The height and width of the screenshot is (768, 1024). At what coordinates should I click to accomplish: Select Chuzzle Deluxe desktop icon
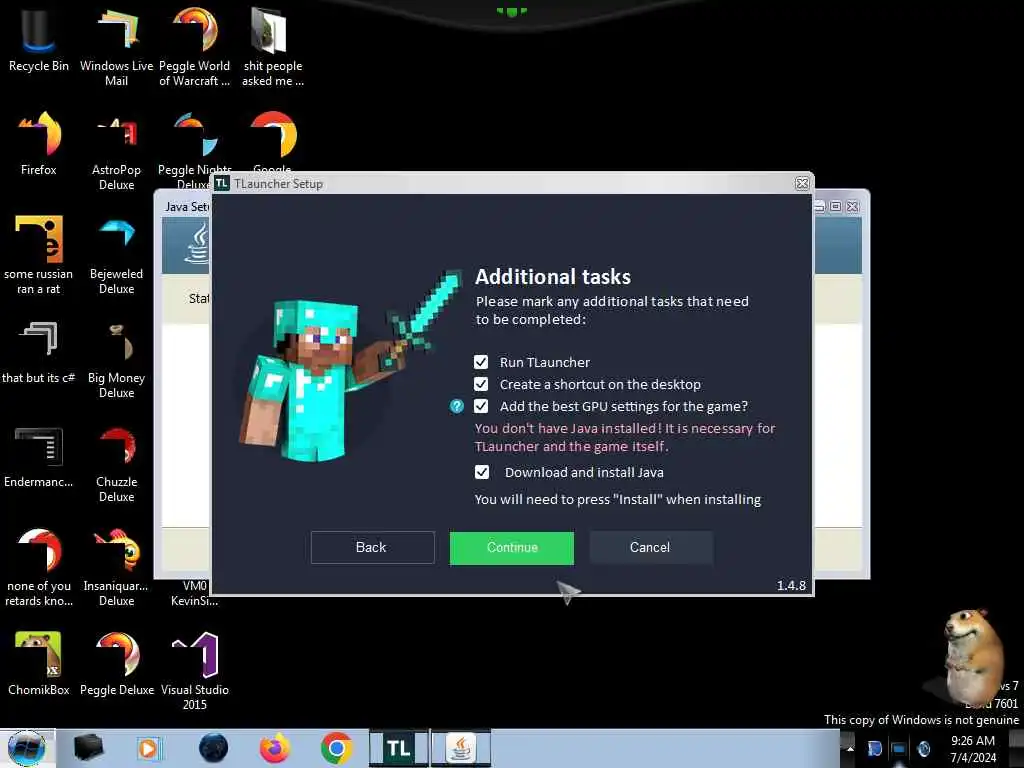pyautogui.click(x=116, y=464)
